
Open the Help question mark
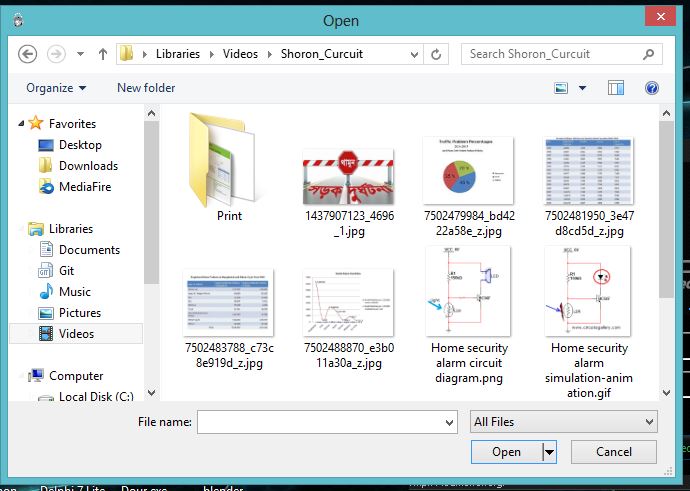652,88
